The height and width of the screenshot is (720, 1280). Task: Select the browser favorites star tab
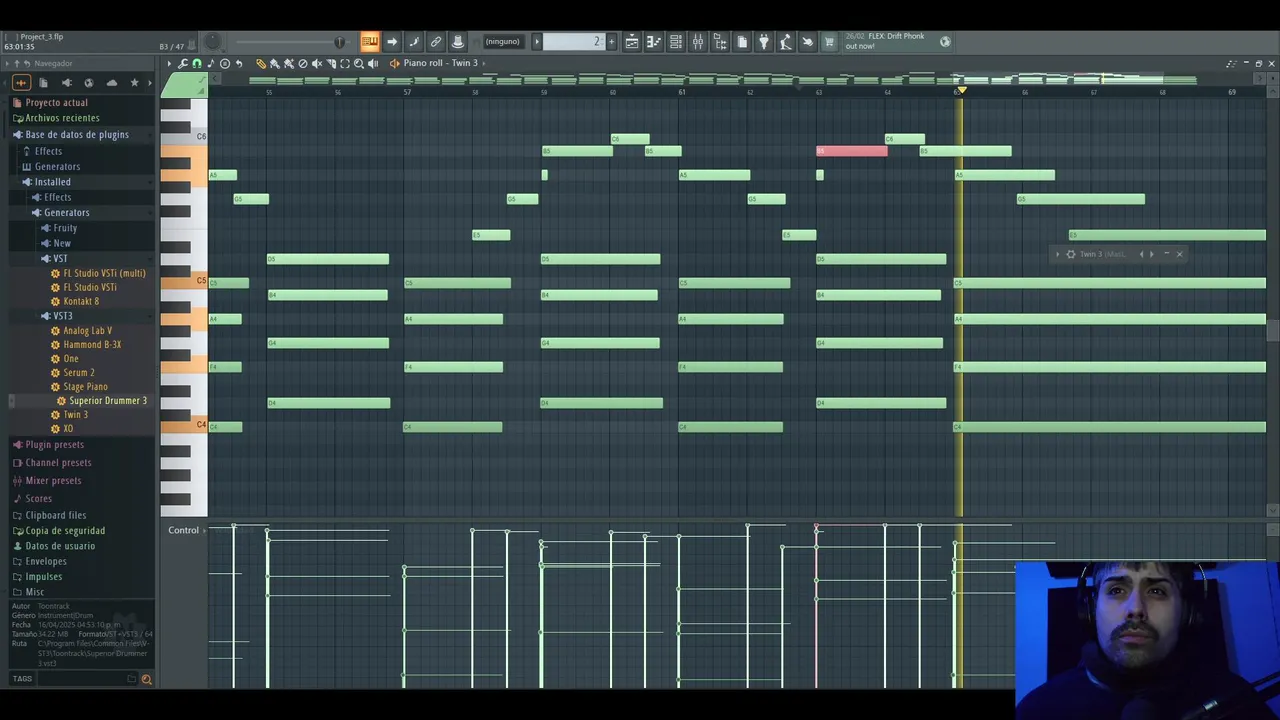(134, 82)
